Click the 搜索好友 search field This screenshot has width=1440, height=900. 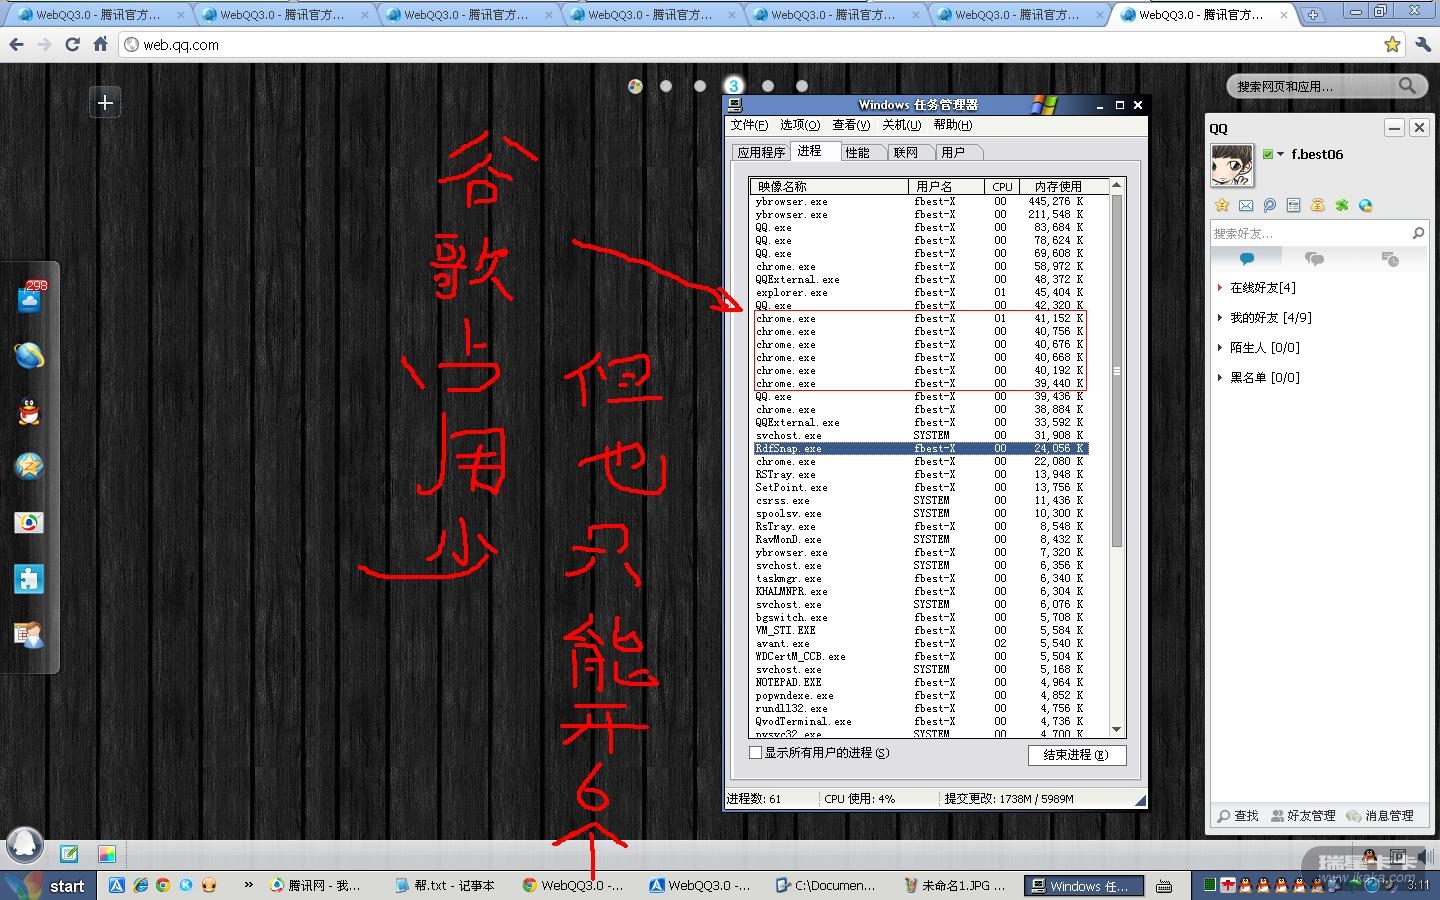pos(1308,233)
